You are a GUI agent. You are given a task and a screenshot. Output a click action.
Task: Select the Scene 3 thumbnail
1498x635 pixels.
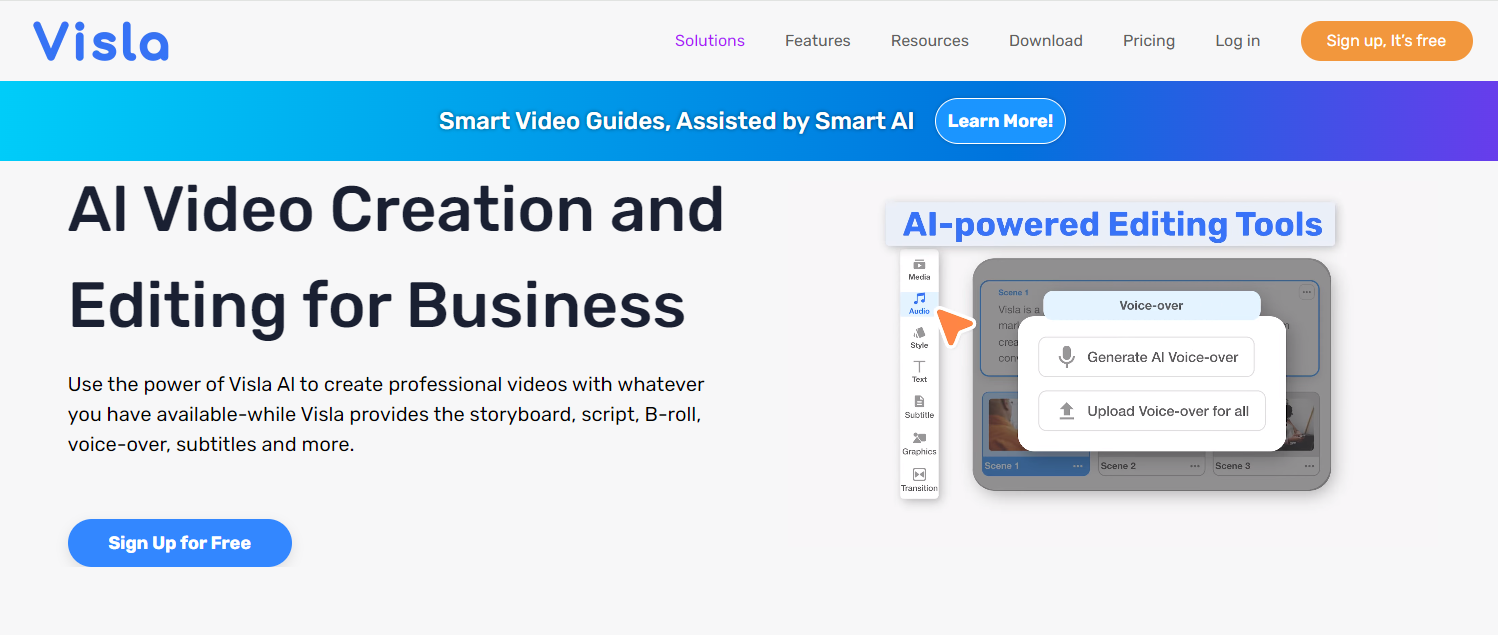click(x=1266, y=433)
